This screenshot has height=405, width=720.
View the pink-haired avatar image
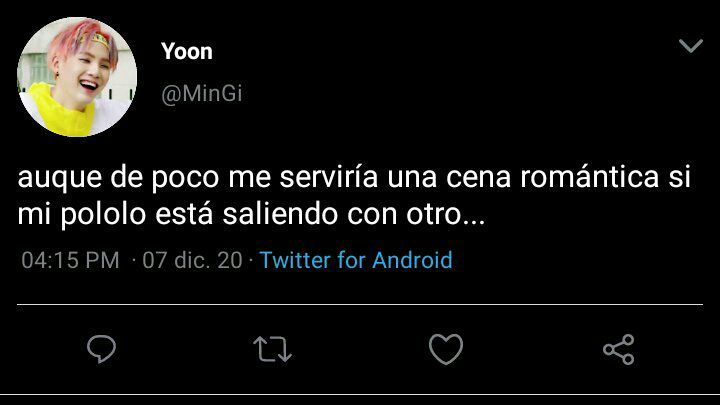pos(77,77)
